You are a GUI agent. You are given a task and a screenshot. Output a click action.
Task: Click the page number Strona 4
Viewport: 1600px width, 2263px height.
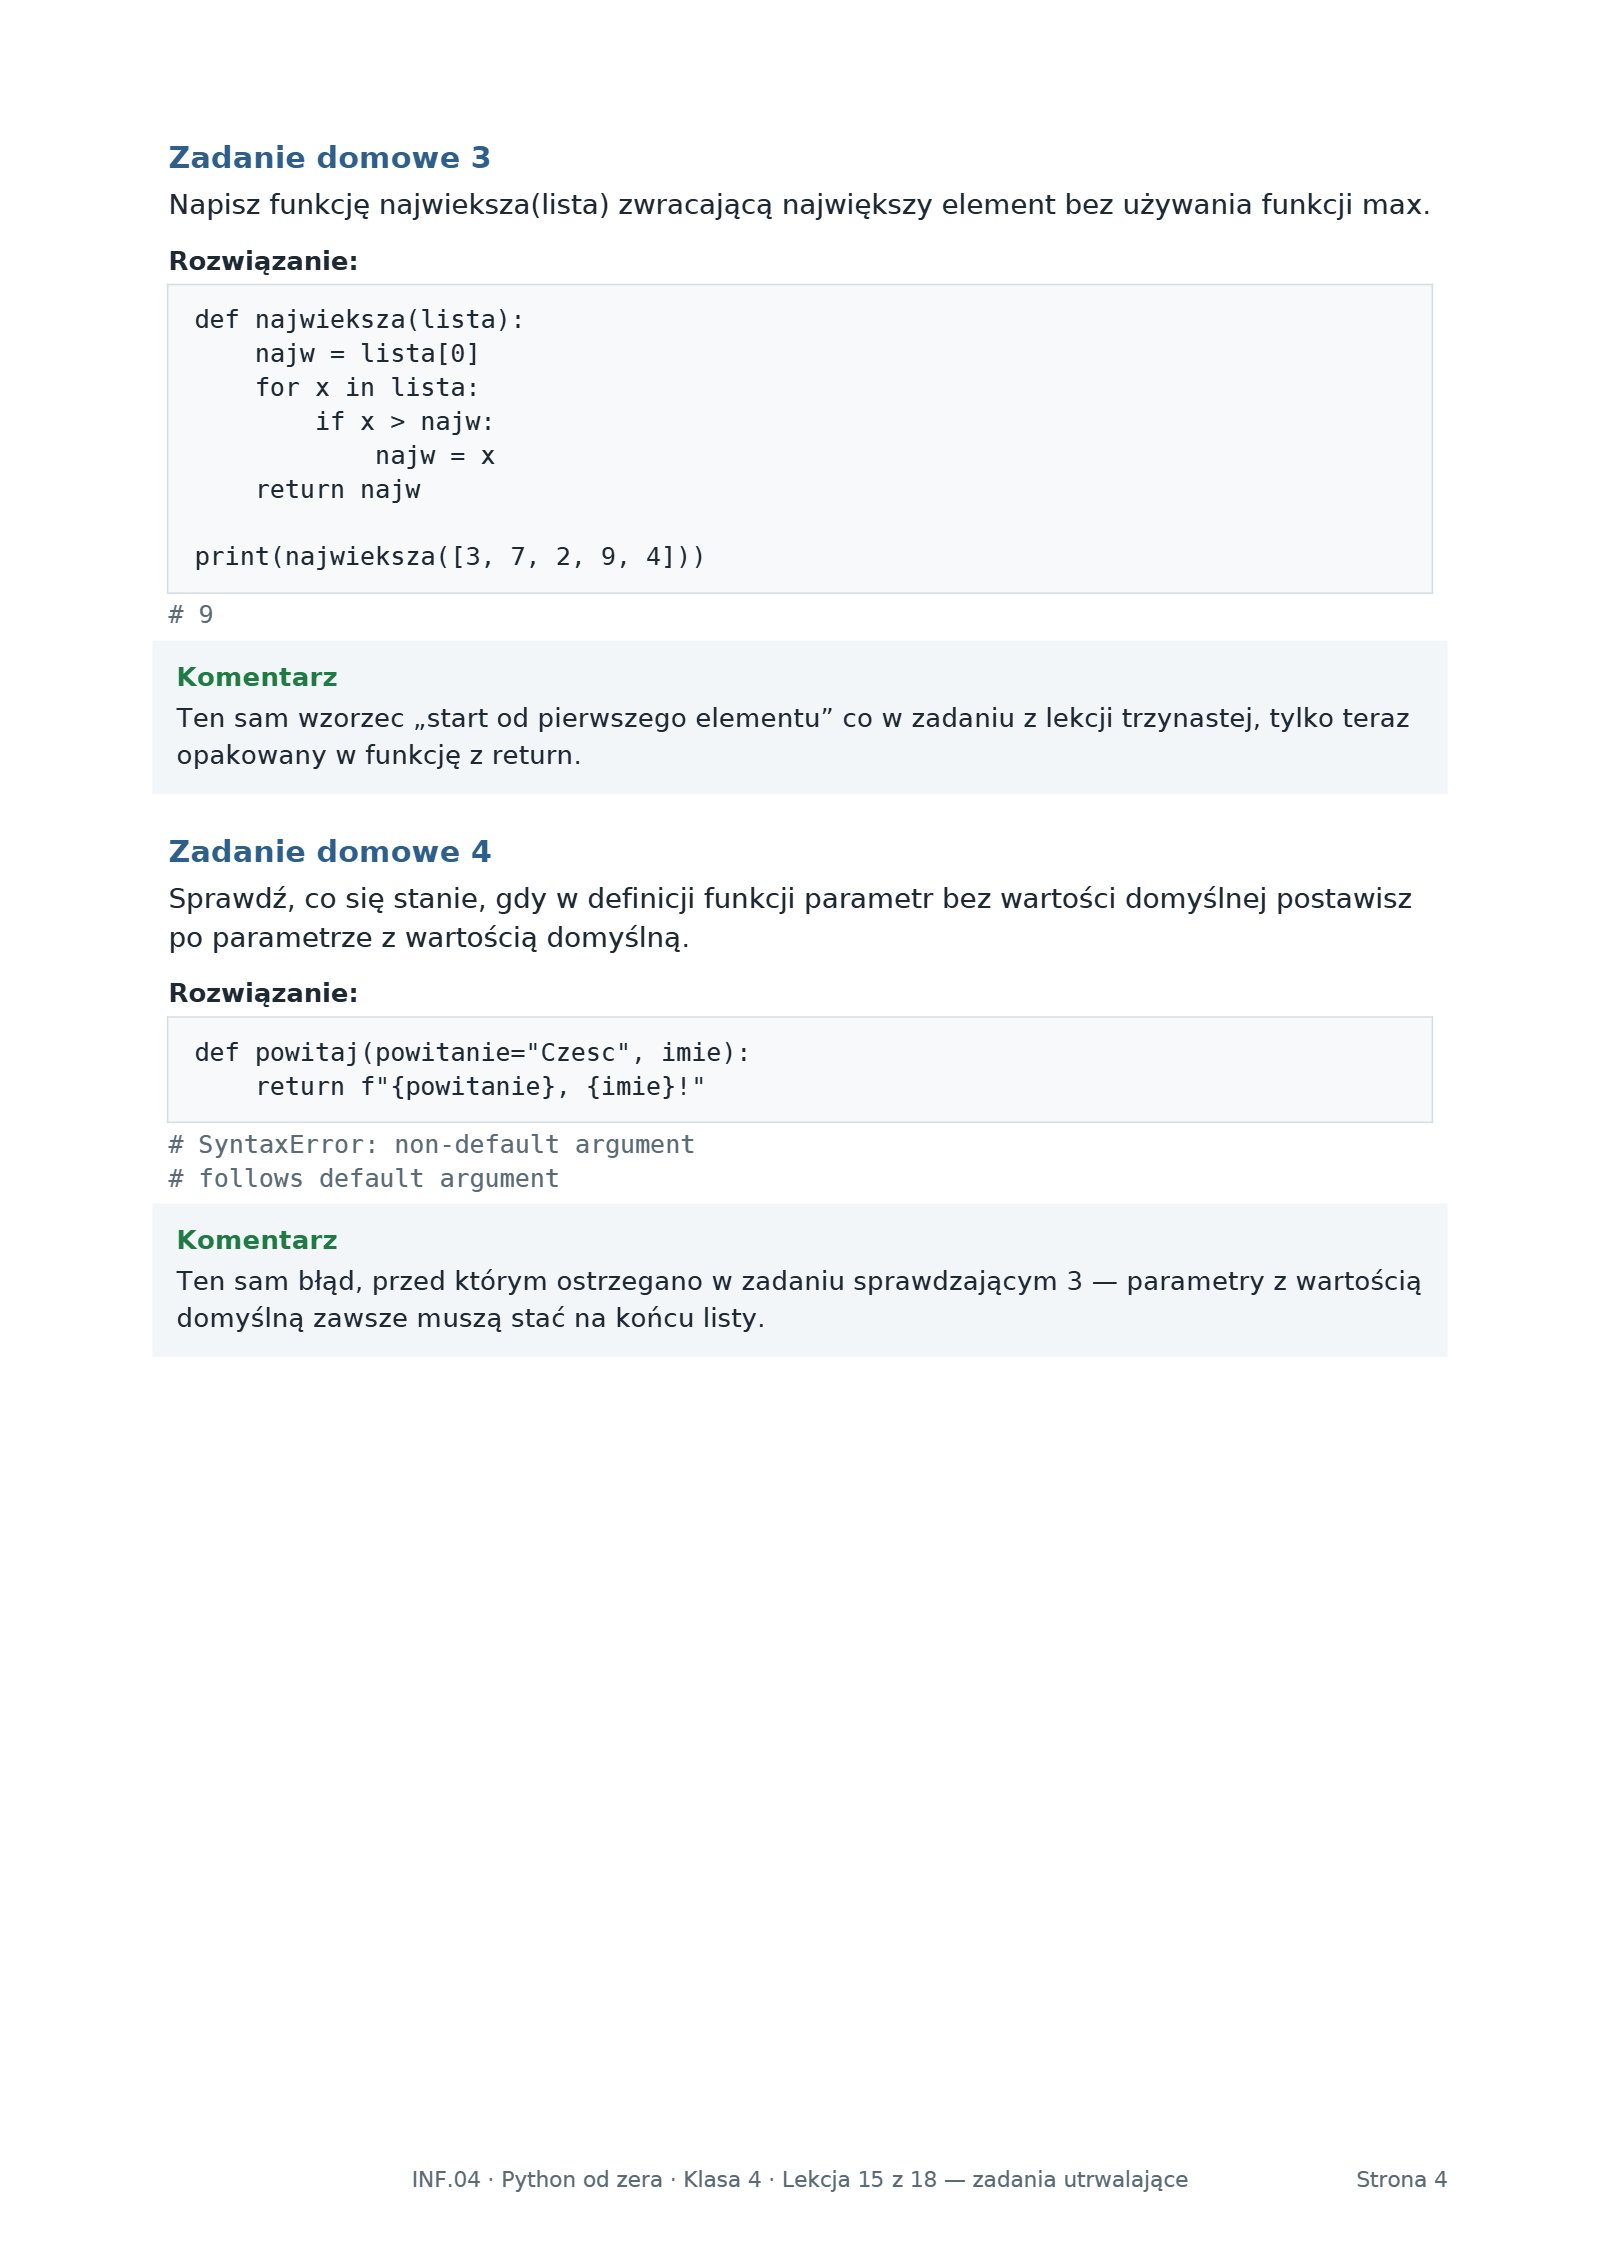click(x=1401, y=2180)
